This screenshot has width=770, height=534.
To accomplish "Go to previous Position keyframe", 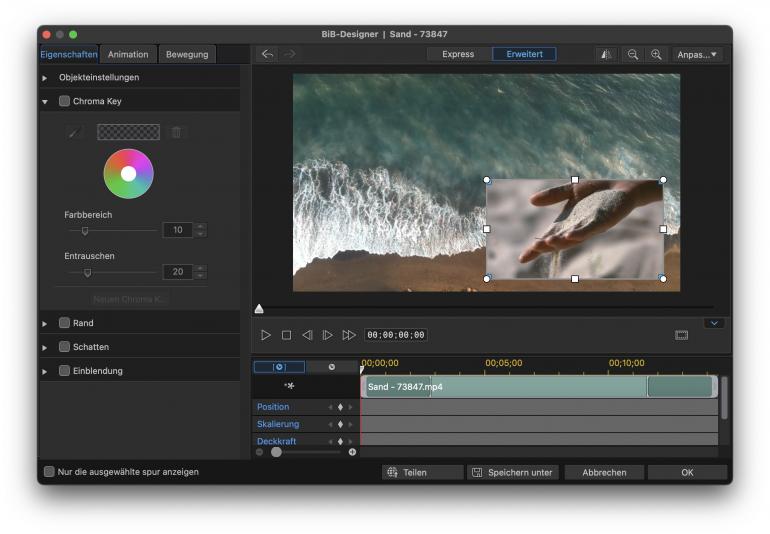I will 330,407.
